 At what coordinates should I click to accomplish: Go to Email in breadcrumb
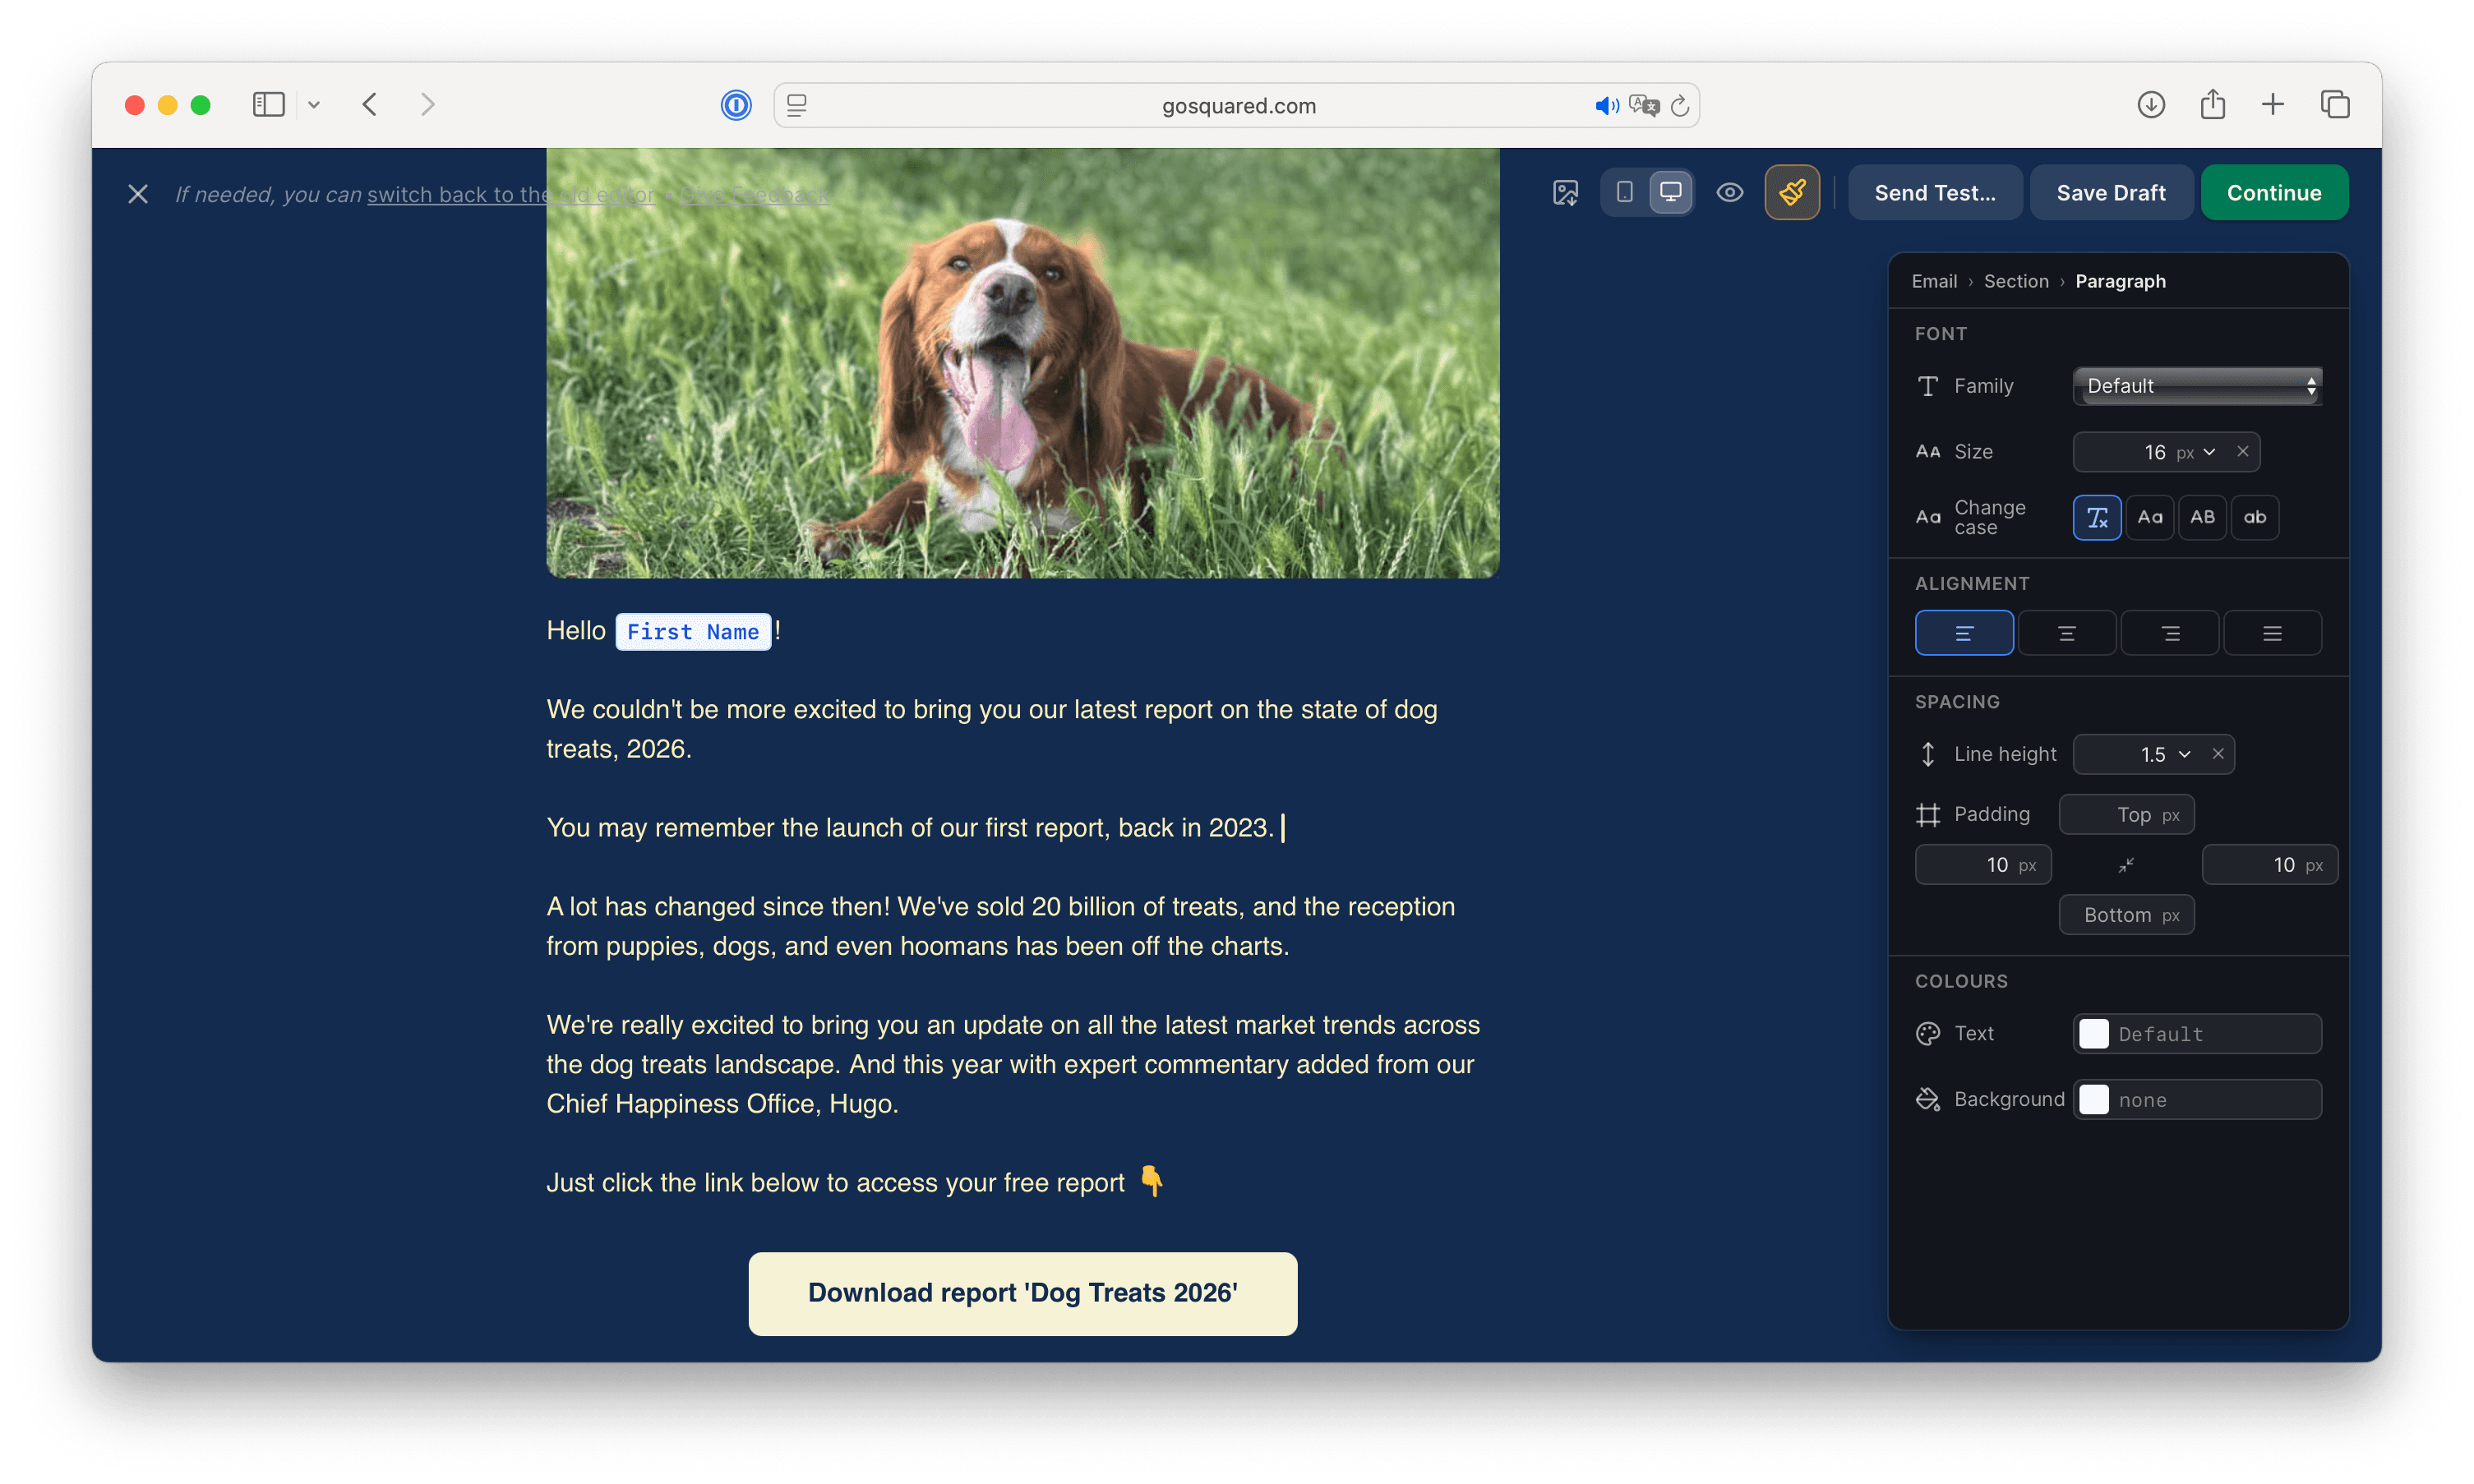[x=1934, y=281]
